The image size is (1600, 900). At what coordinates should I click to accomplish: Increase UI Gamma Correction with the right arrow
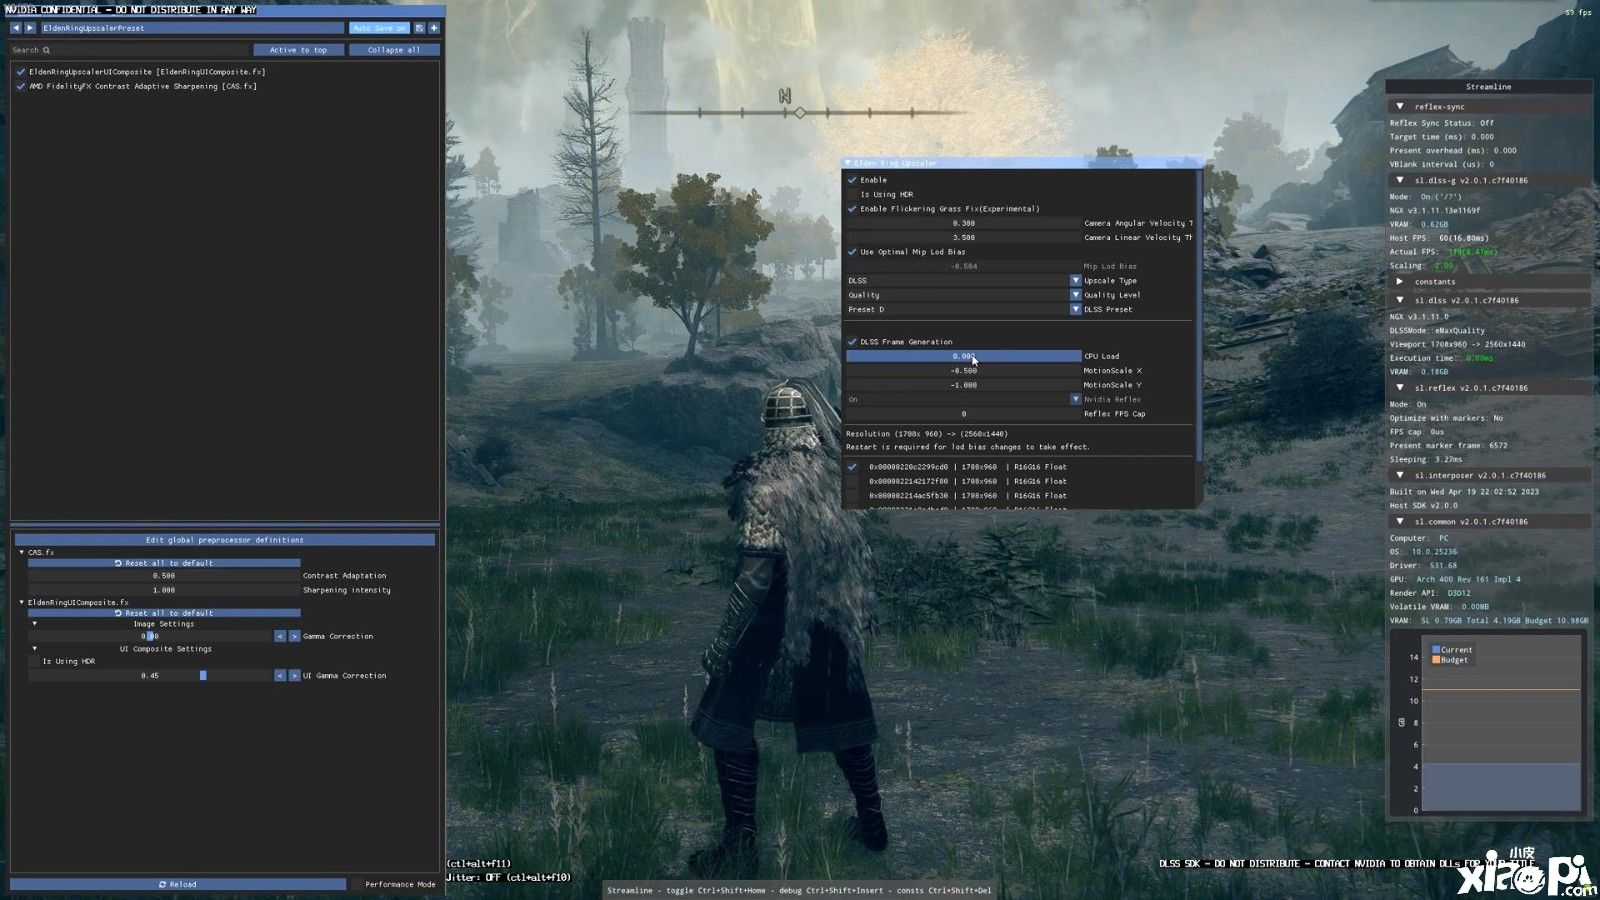click(x=294, y=676)
